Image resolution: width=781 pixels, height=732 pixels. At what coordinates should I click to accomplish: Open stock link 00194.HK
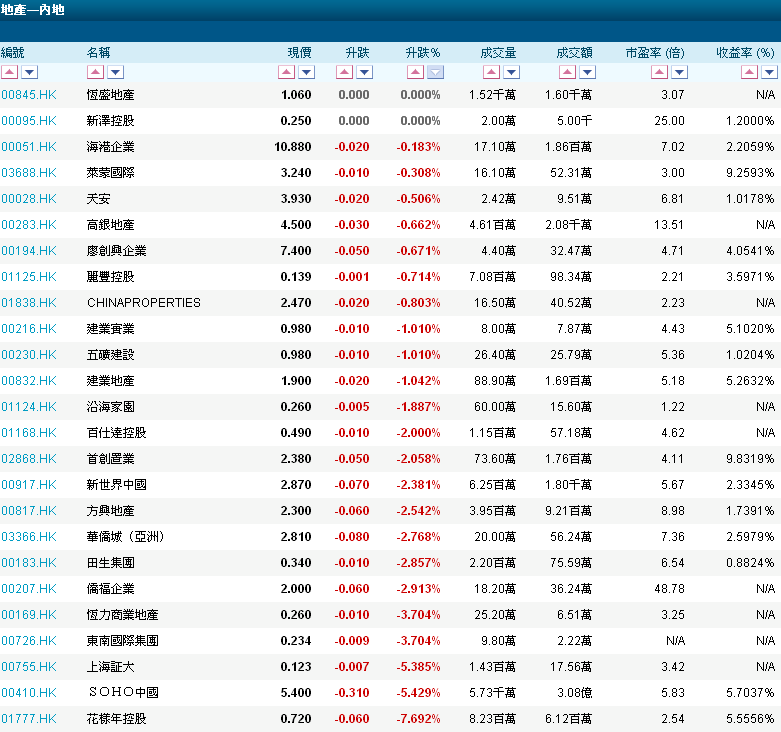(x=29, y=250)
